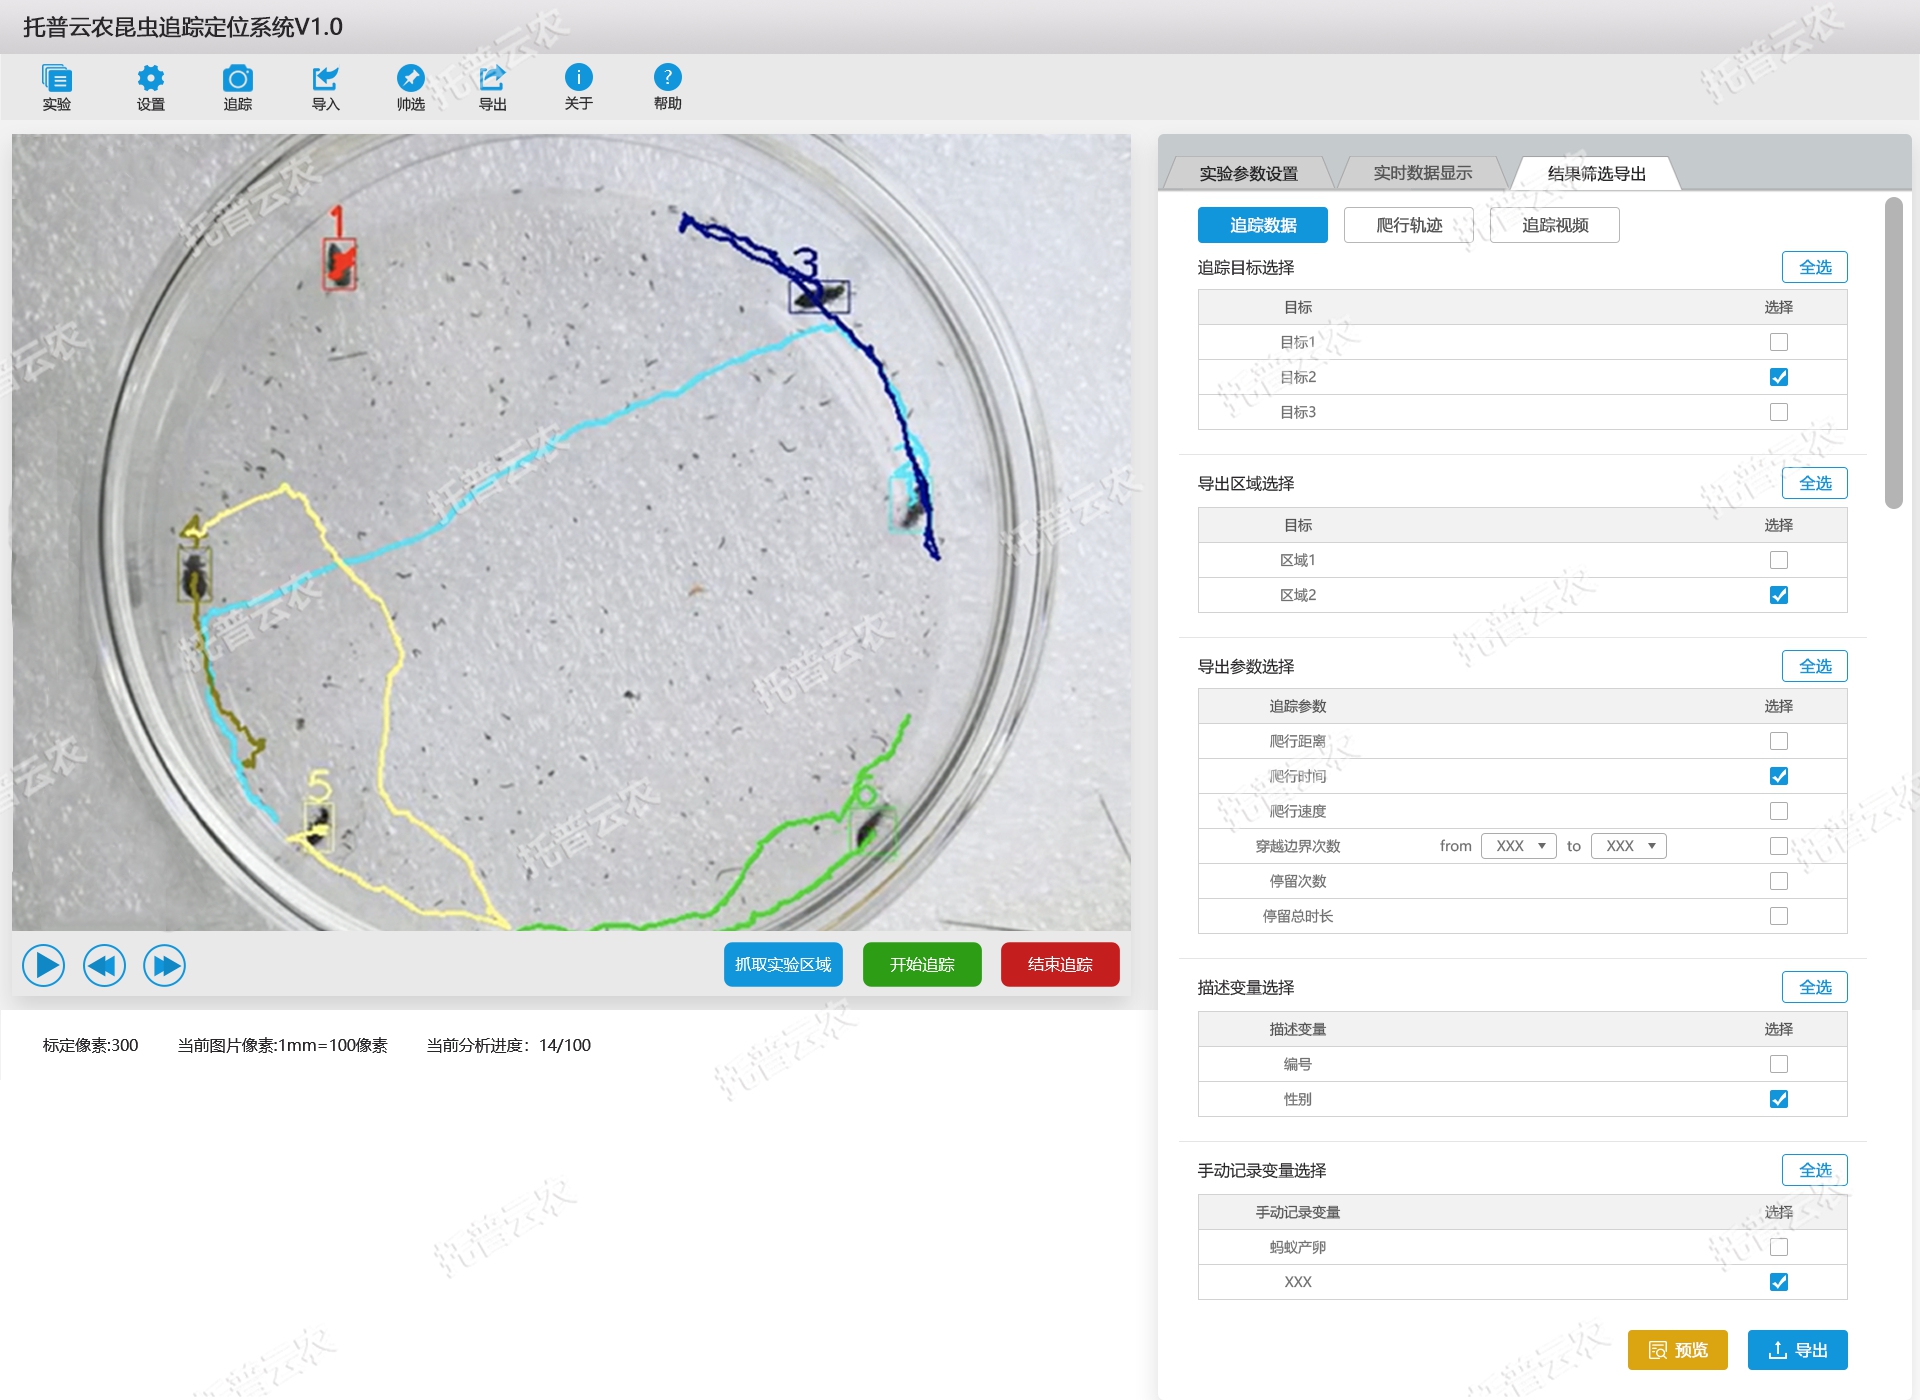Enable the 目标1 target checkbox

[x=1778, y=342]
